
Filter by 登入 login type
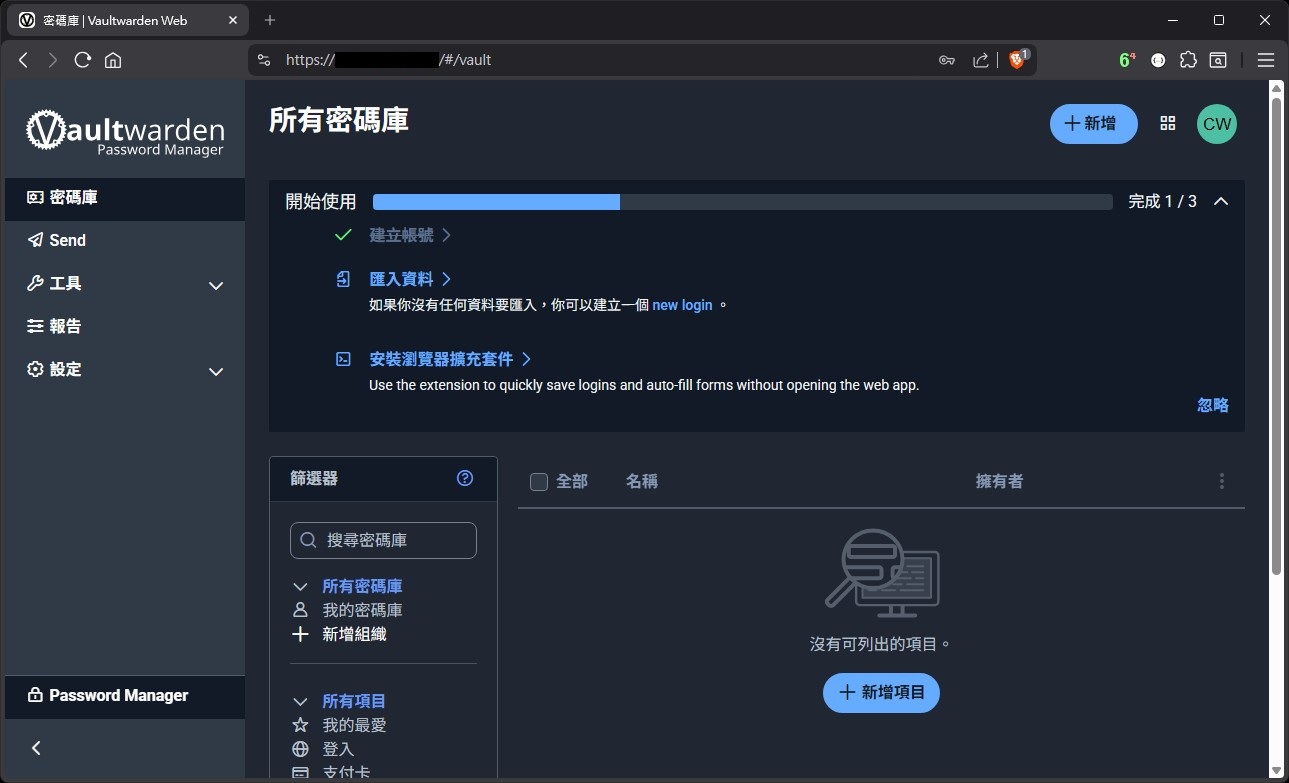338,749
